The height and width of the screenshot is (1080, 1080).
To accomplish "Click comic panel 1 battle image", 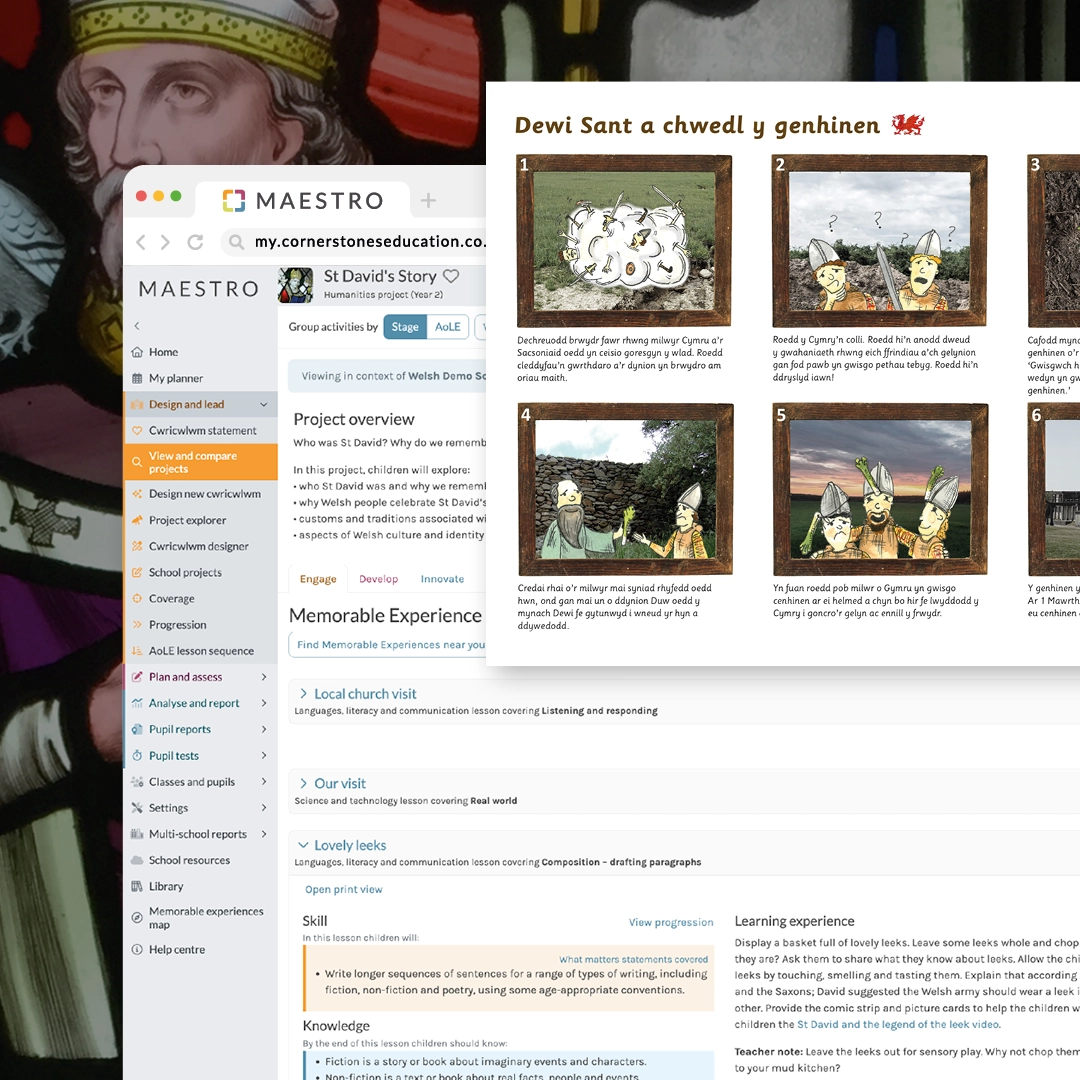I will (x=625, y=240).
